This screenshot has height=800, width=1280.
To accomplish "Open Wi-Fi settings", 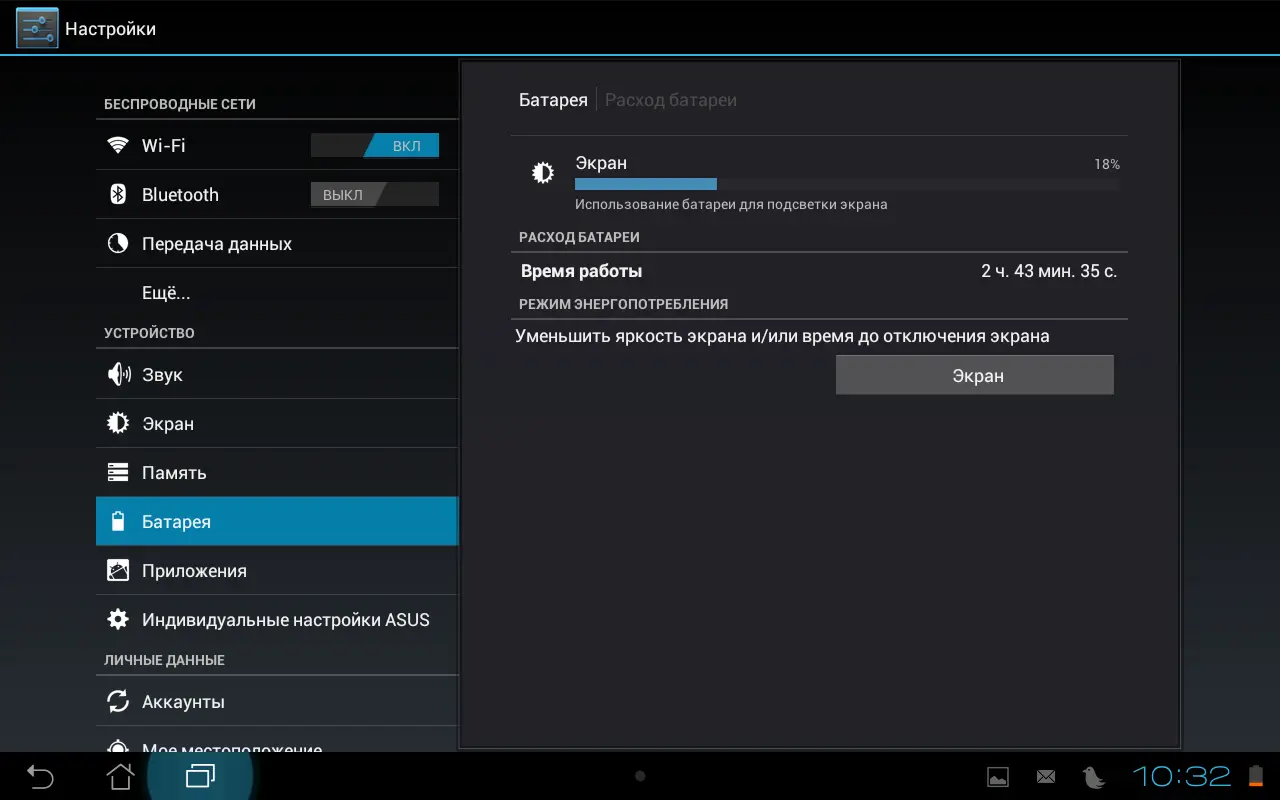I will click(x=277, y=146).
